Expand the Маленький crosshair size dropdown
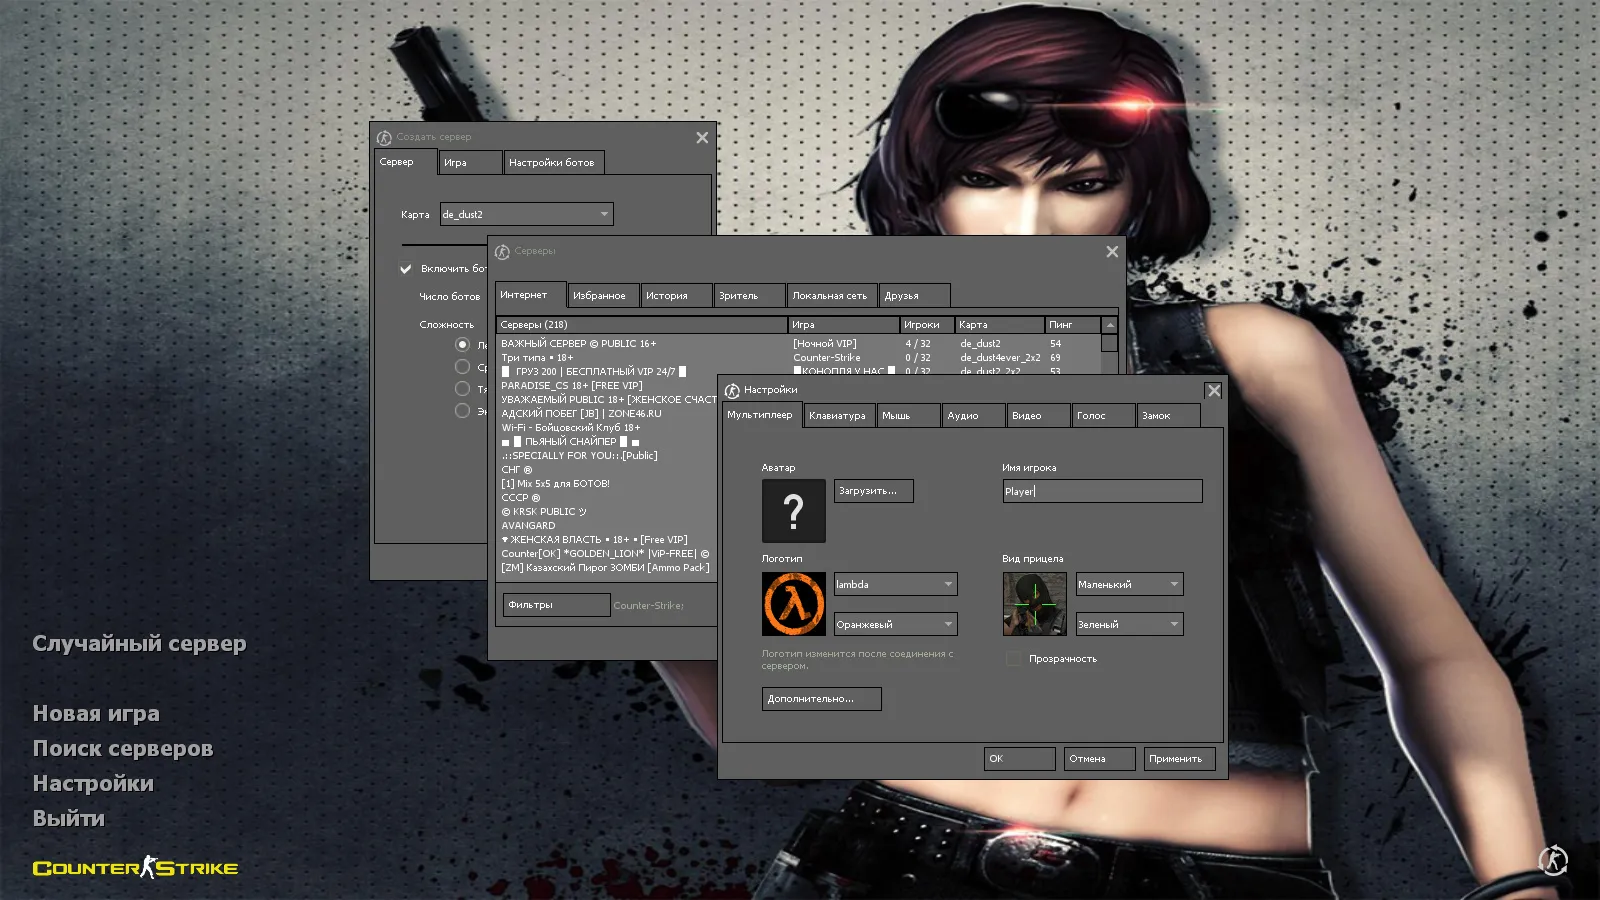This screenshot has height=900, width=1600. click(x=1129, y=584)
